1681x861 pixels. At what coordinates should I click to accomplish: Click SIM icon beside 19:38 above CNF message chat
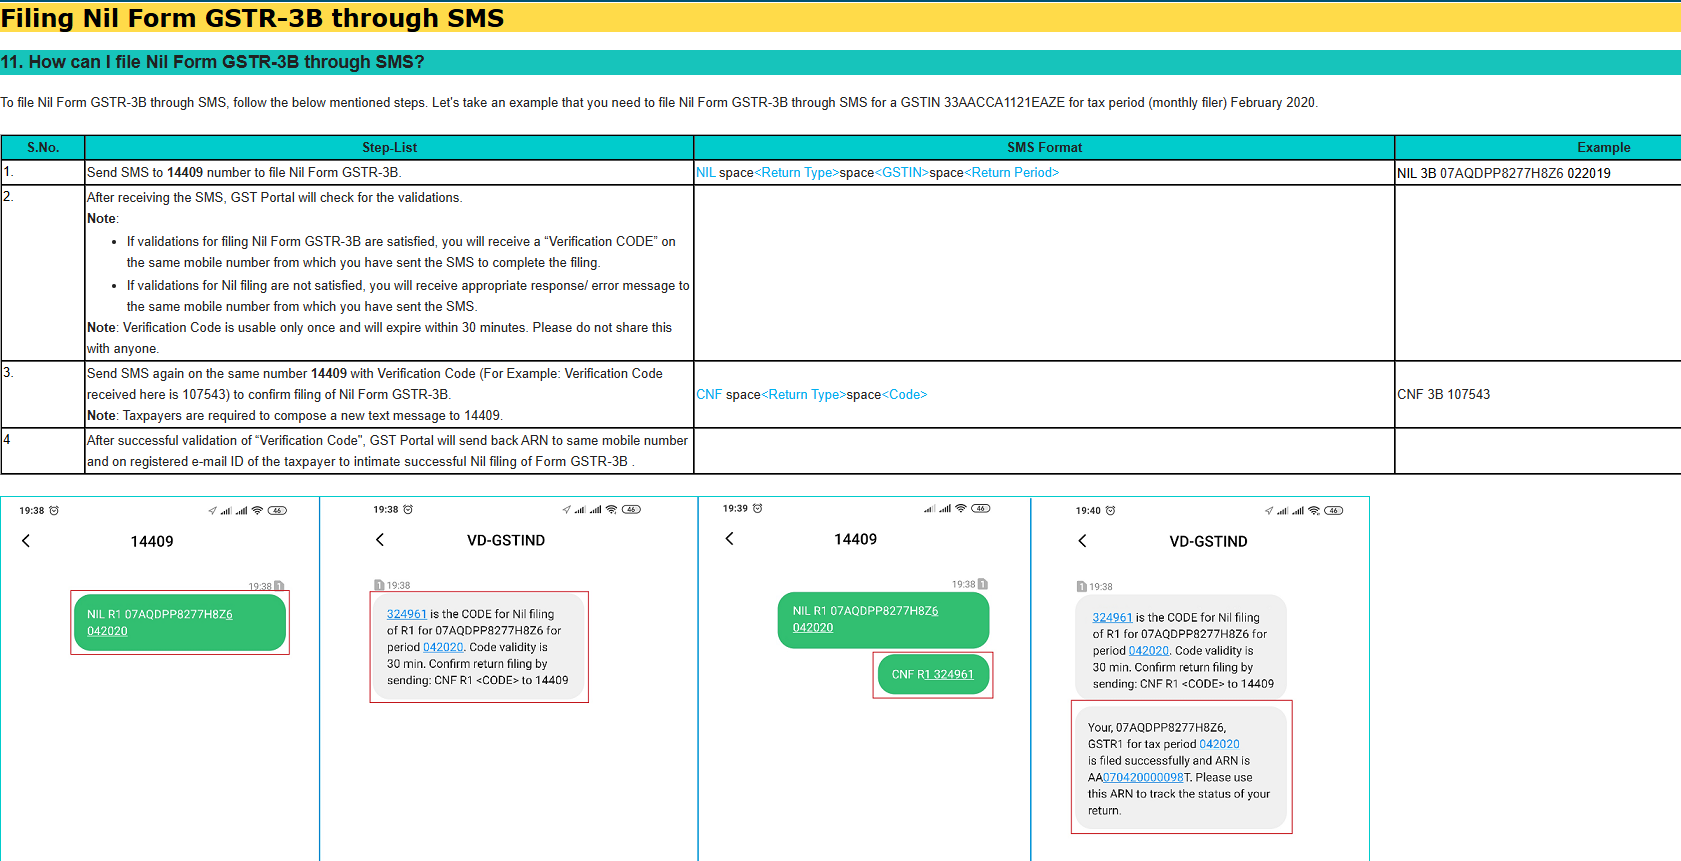click(x=983, y=584)
